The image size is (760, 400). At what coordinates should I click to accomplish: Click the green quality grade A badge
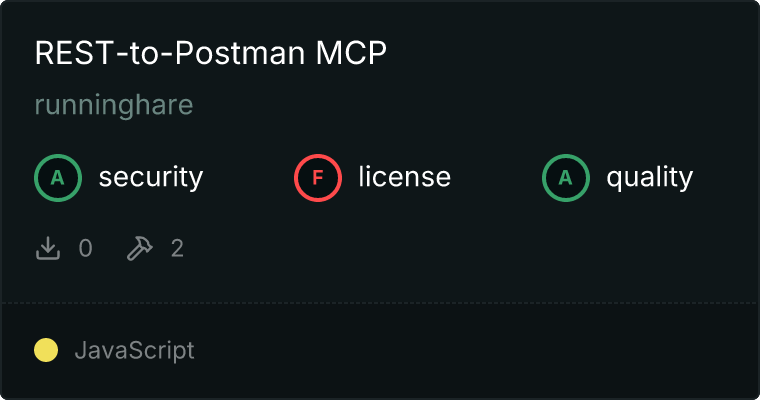566,178
